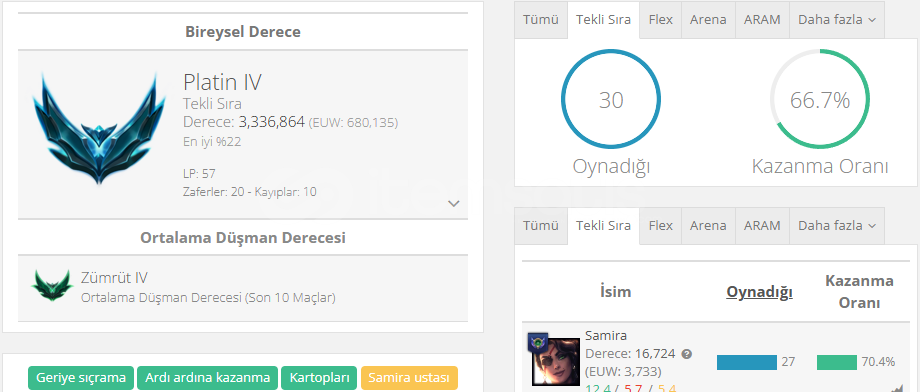Open Daha fazla dropdown in the champions tab bar
920x392 pixels.
click(x=837, y=225)
